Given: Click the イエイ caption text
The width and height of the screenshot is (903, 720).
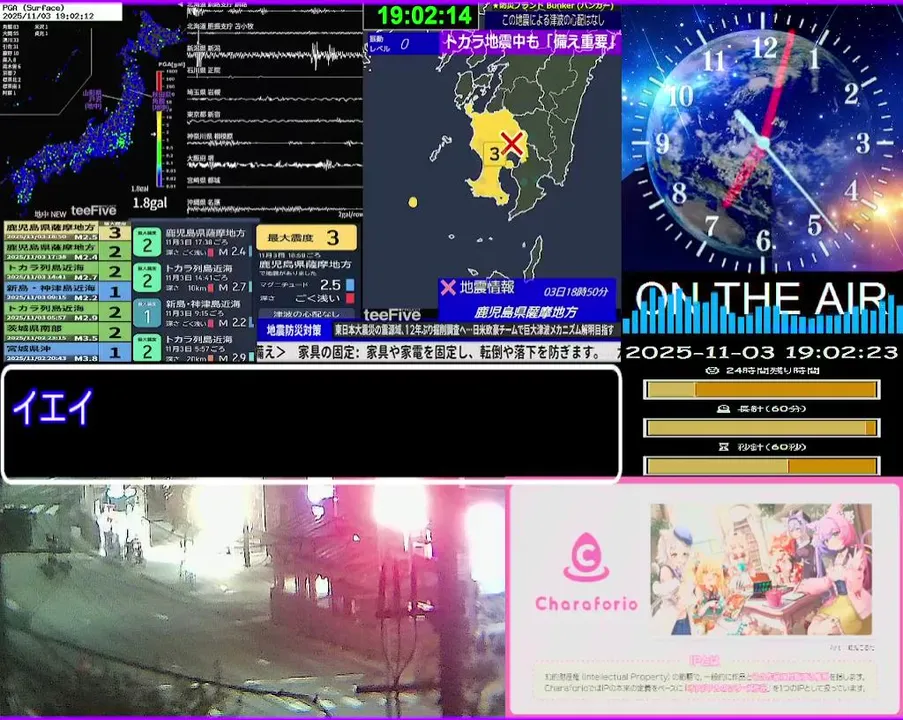Looking at the screenshot, I should point(52,407).
